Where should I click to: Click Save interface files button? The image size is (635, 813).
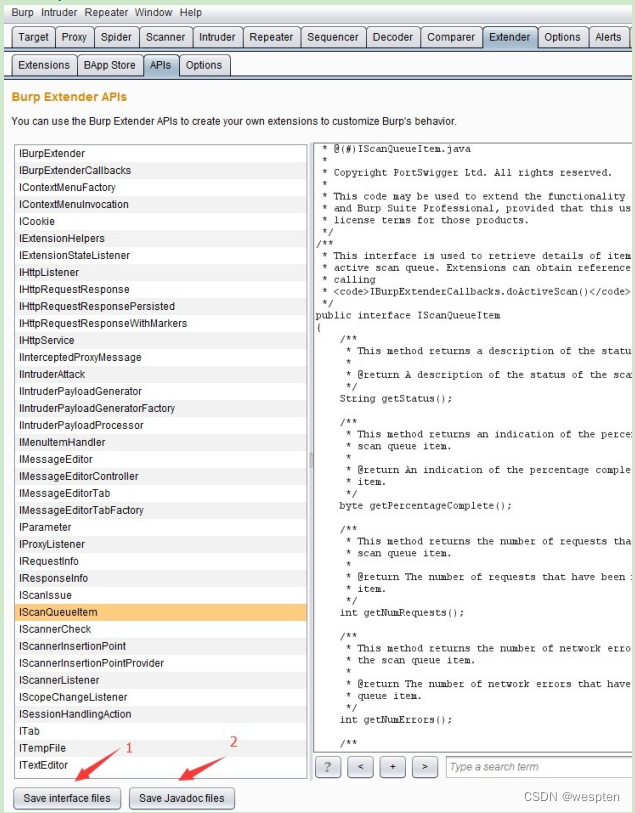[x=67, y=798]
